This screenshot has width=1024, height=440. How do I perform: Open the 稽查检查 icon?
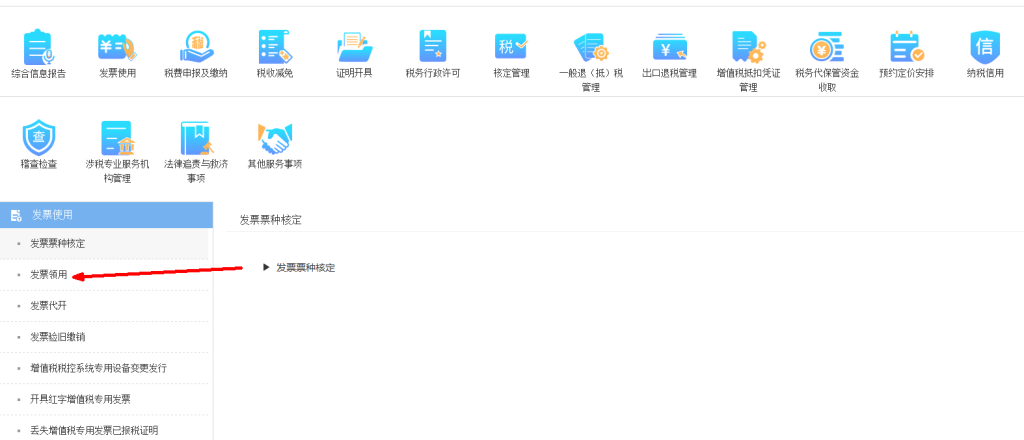[x=38, y=138]
